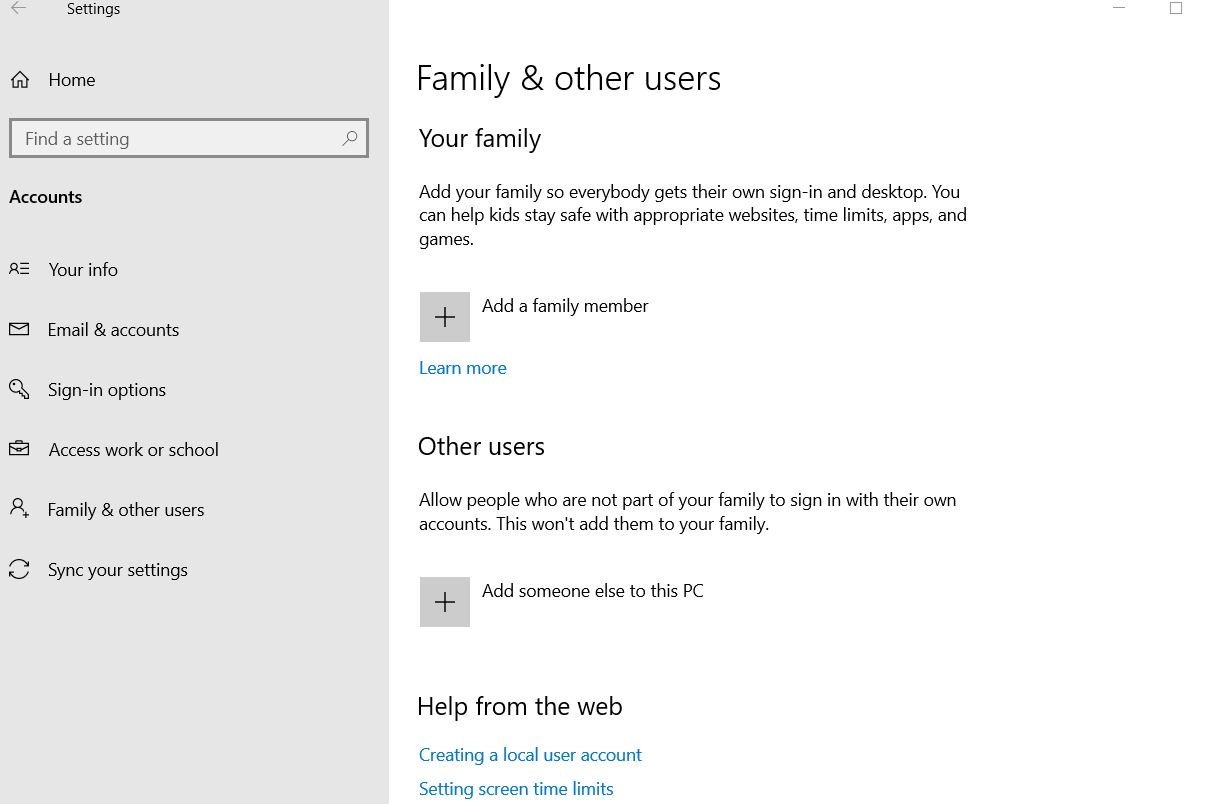This screenshot has height=804, width=1214.
Task: Click the Access work or school briefcase icon
Action: 19,449
